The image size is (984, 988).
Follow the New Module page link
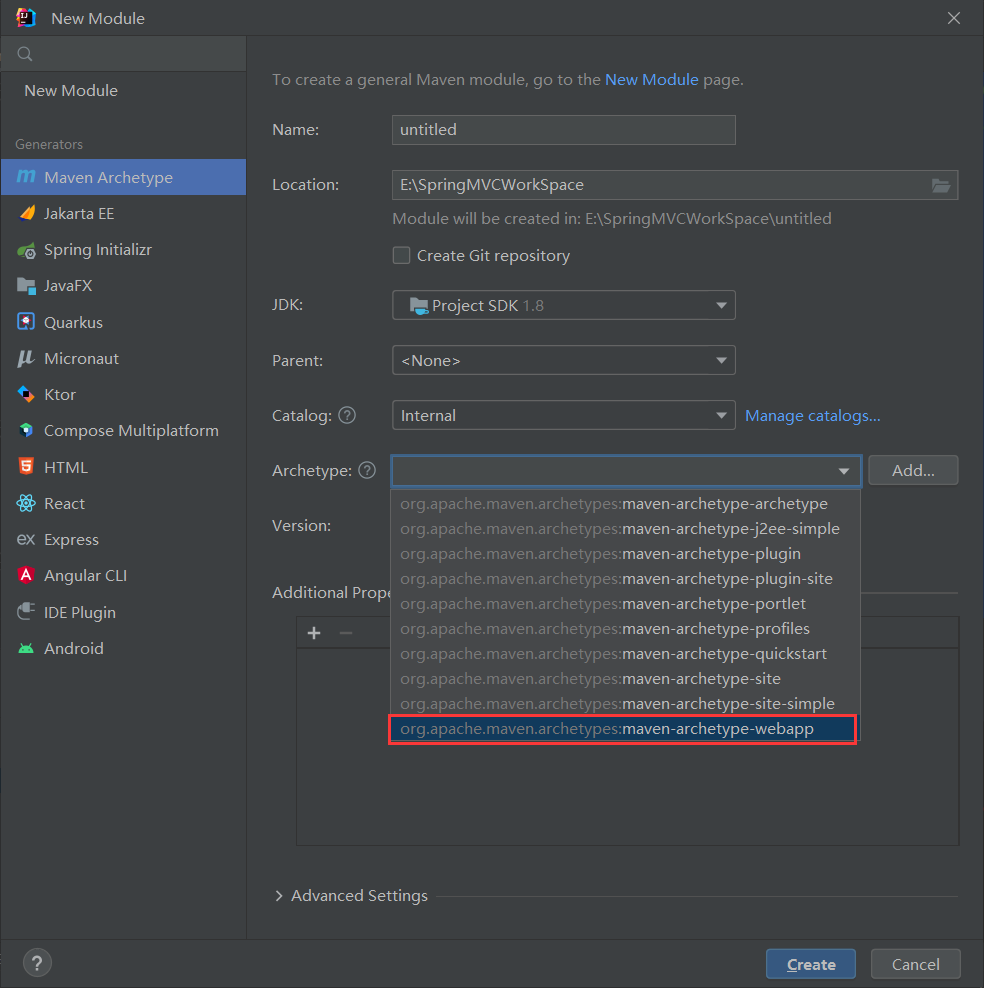pyautogui.click(x=651, y=79)
